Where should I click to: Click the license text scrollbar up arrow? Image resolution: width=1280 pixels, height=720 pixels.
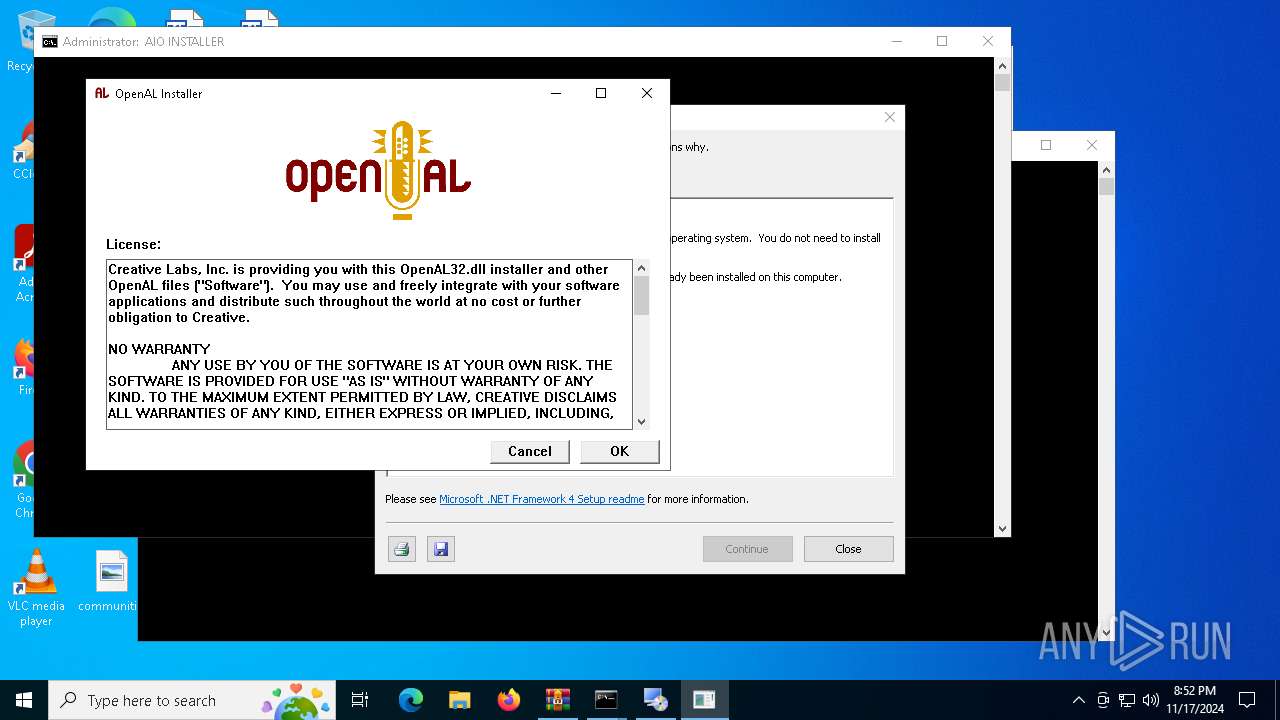pyautogui.click(x=642, y=268)
